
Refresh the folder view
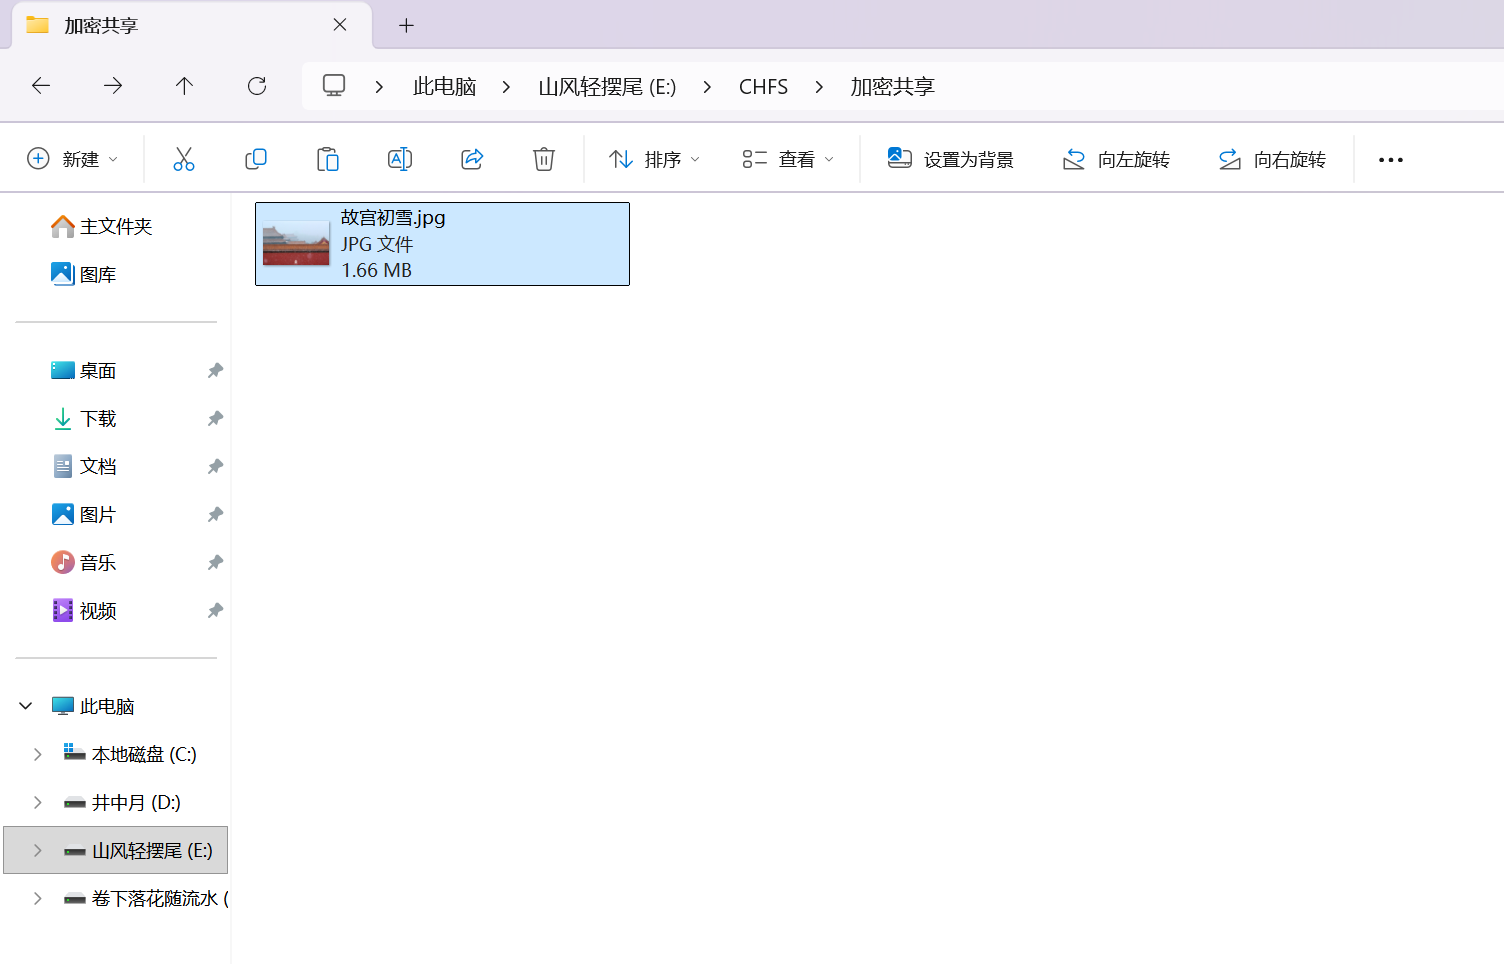point(256,86)
